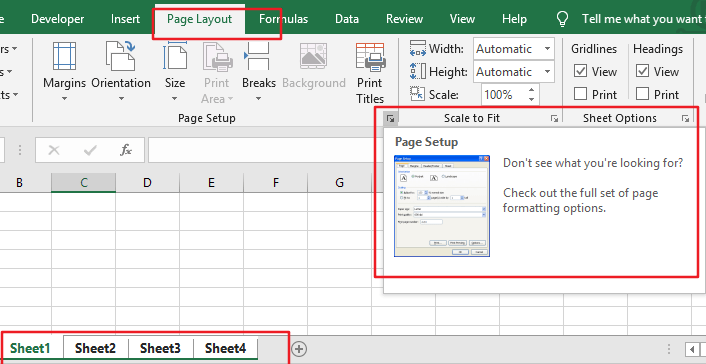Click the formula bar input area
The height and width of the screenshot is (364, 706).
[266, 150]
